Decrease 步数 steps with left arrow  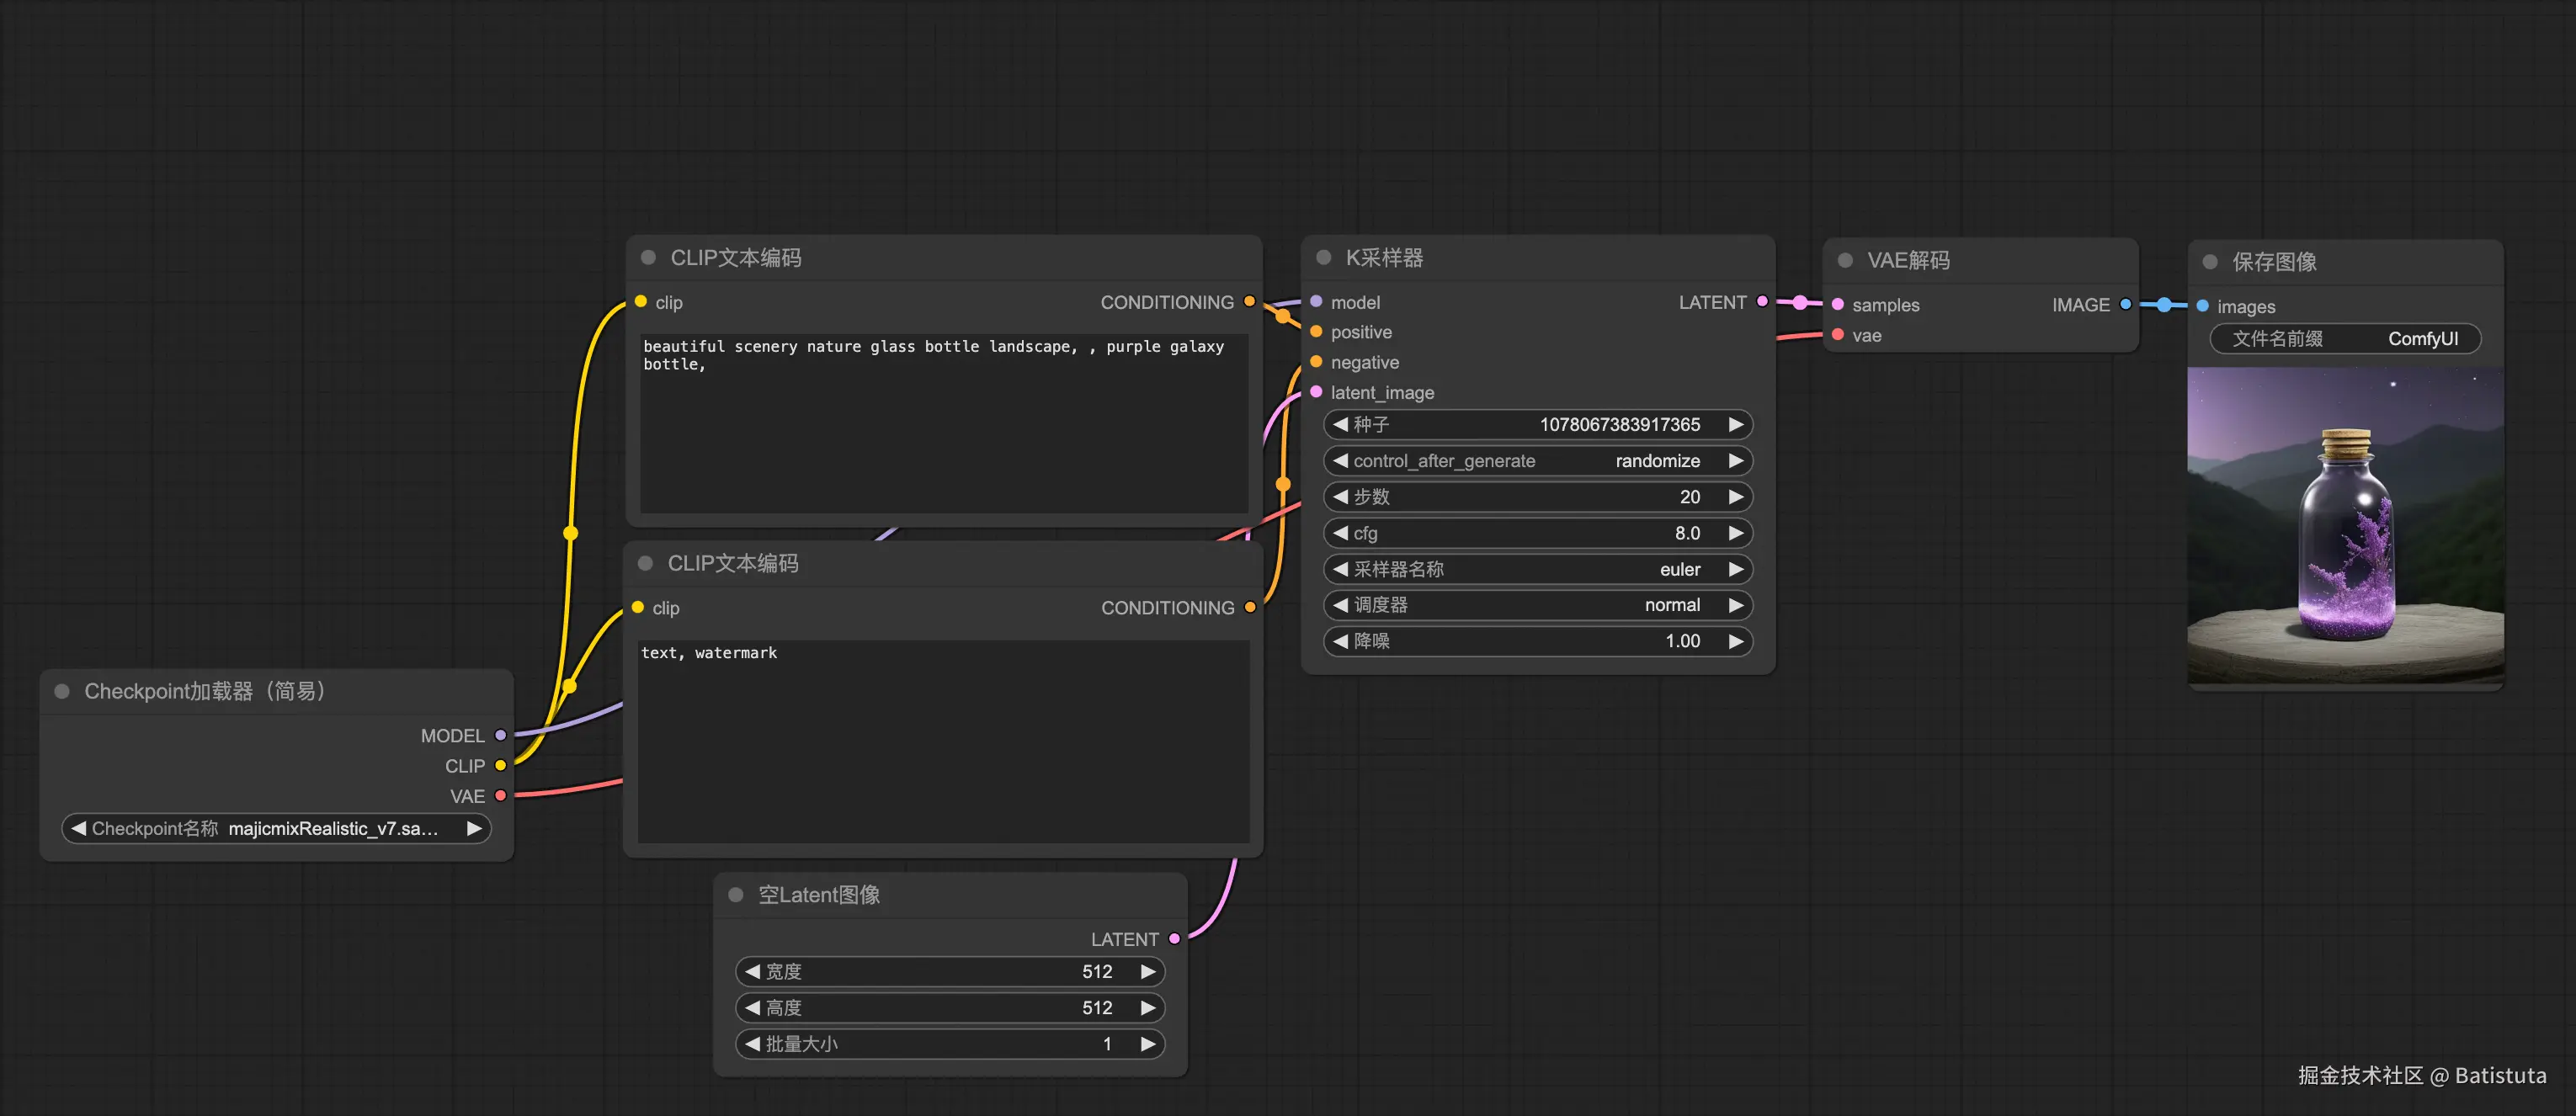click(1340, 497)
